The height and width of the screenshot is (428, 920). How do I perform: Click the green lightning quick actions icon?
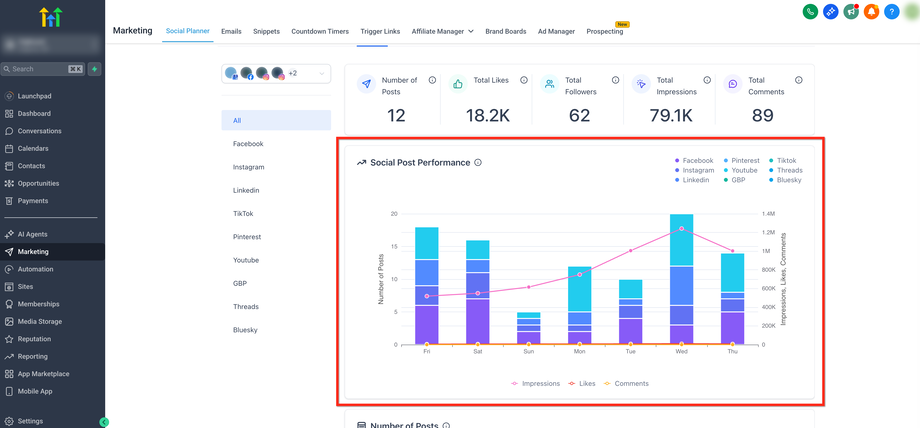pos(94,69)
